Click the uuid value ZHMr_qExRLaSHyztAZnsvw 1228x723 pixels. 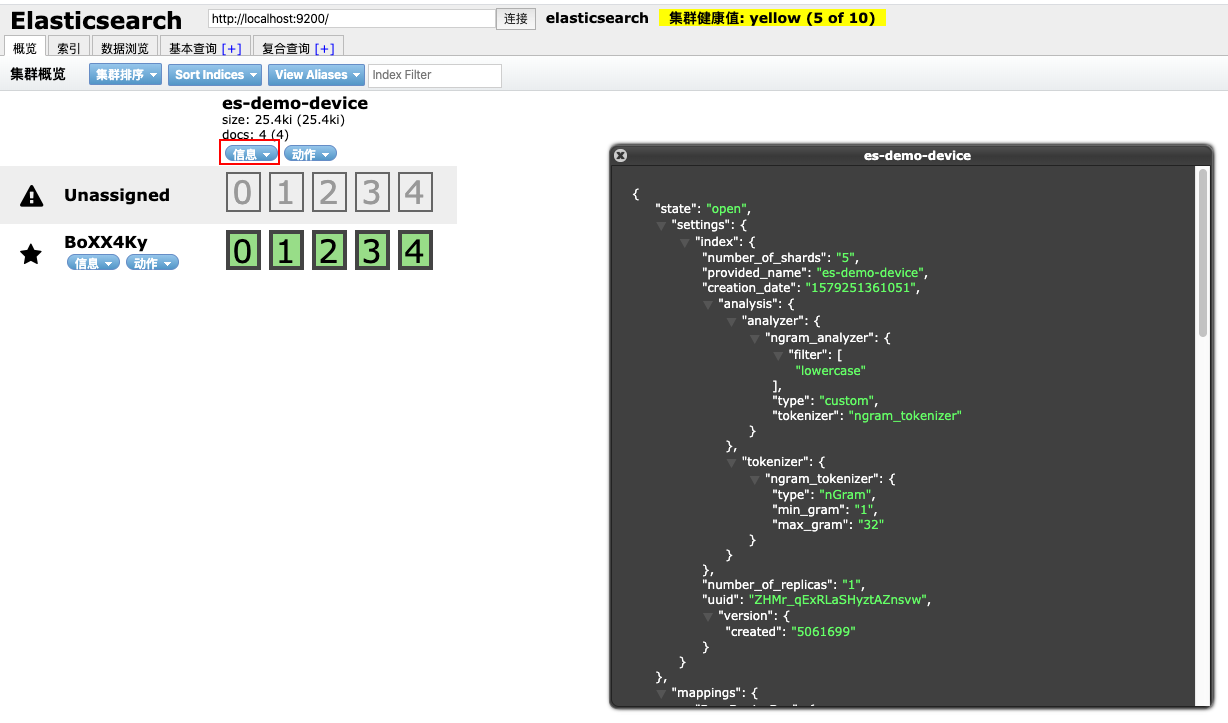click(840, 600)
